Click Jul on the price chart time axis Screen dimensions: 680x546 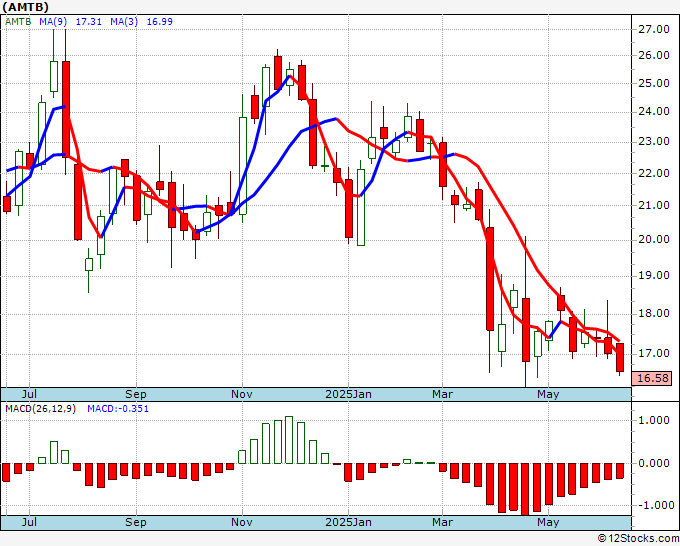29,394
